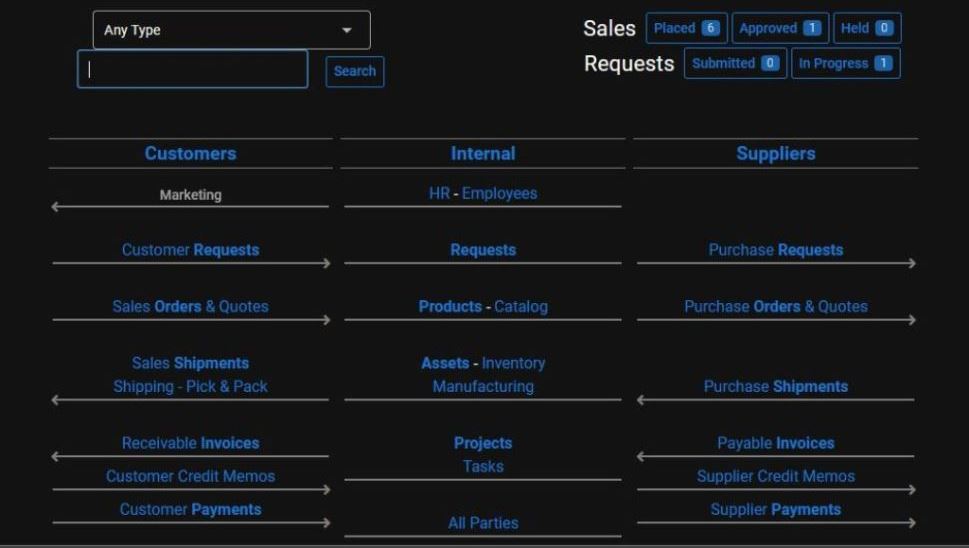The height and width of the screenshot is (548, 969).
Task: Open Supplier Credit Memos link
Action: click(776, 476)
